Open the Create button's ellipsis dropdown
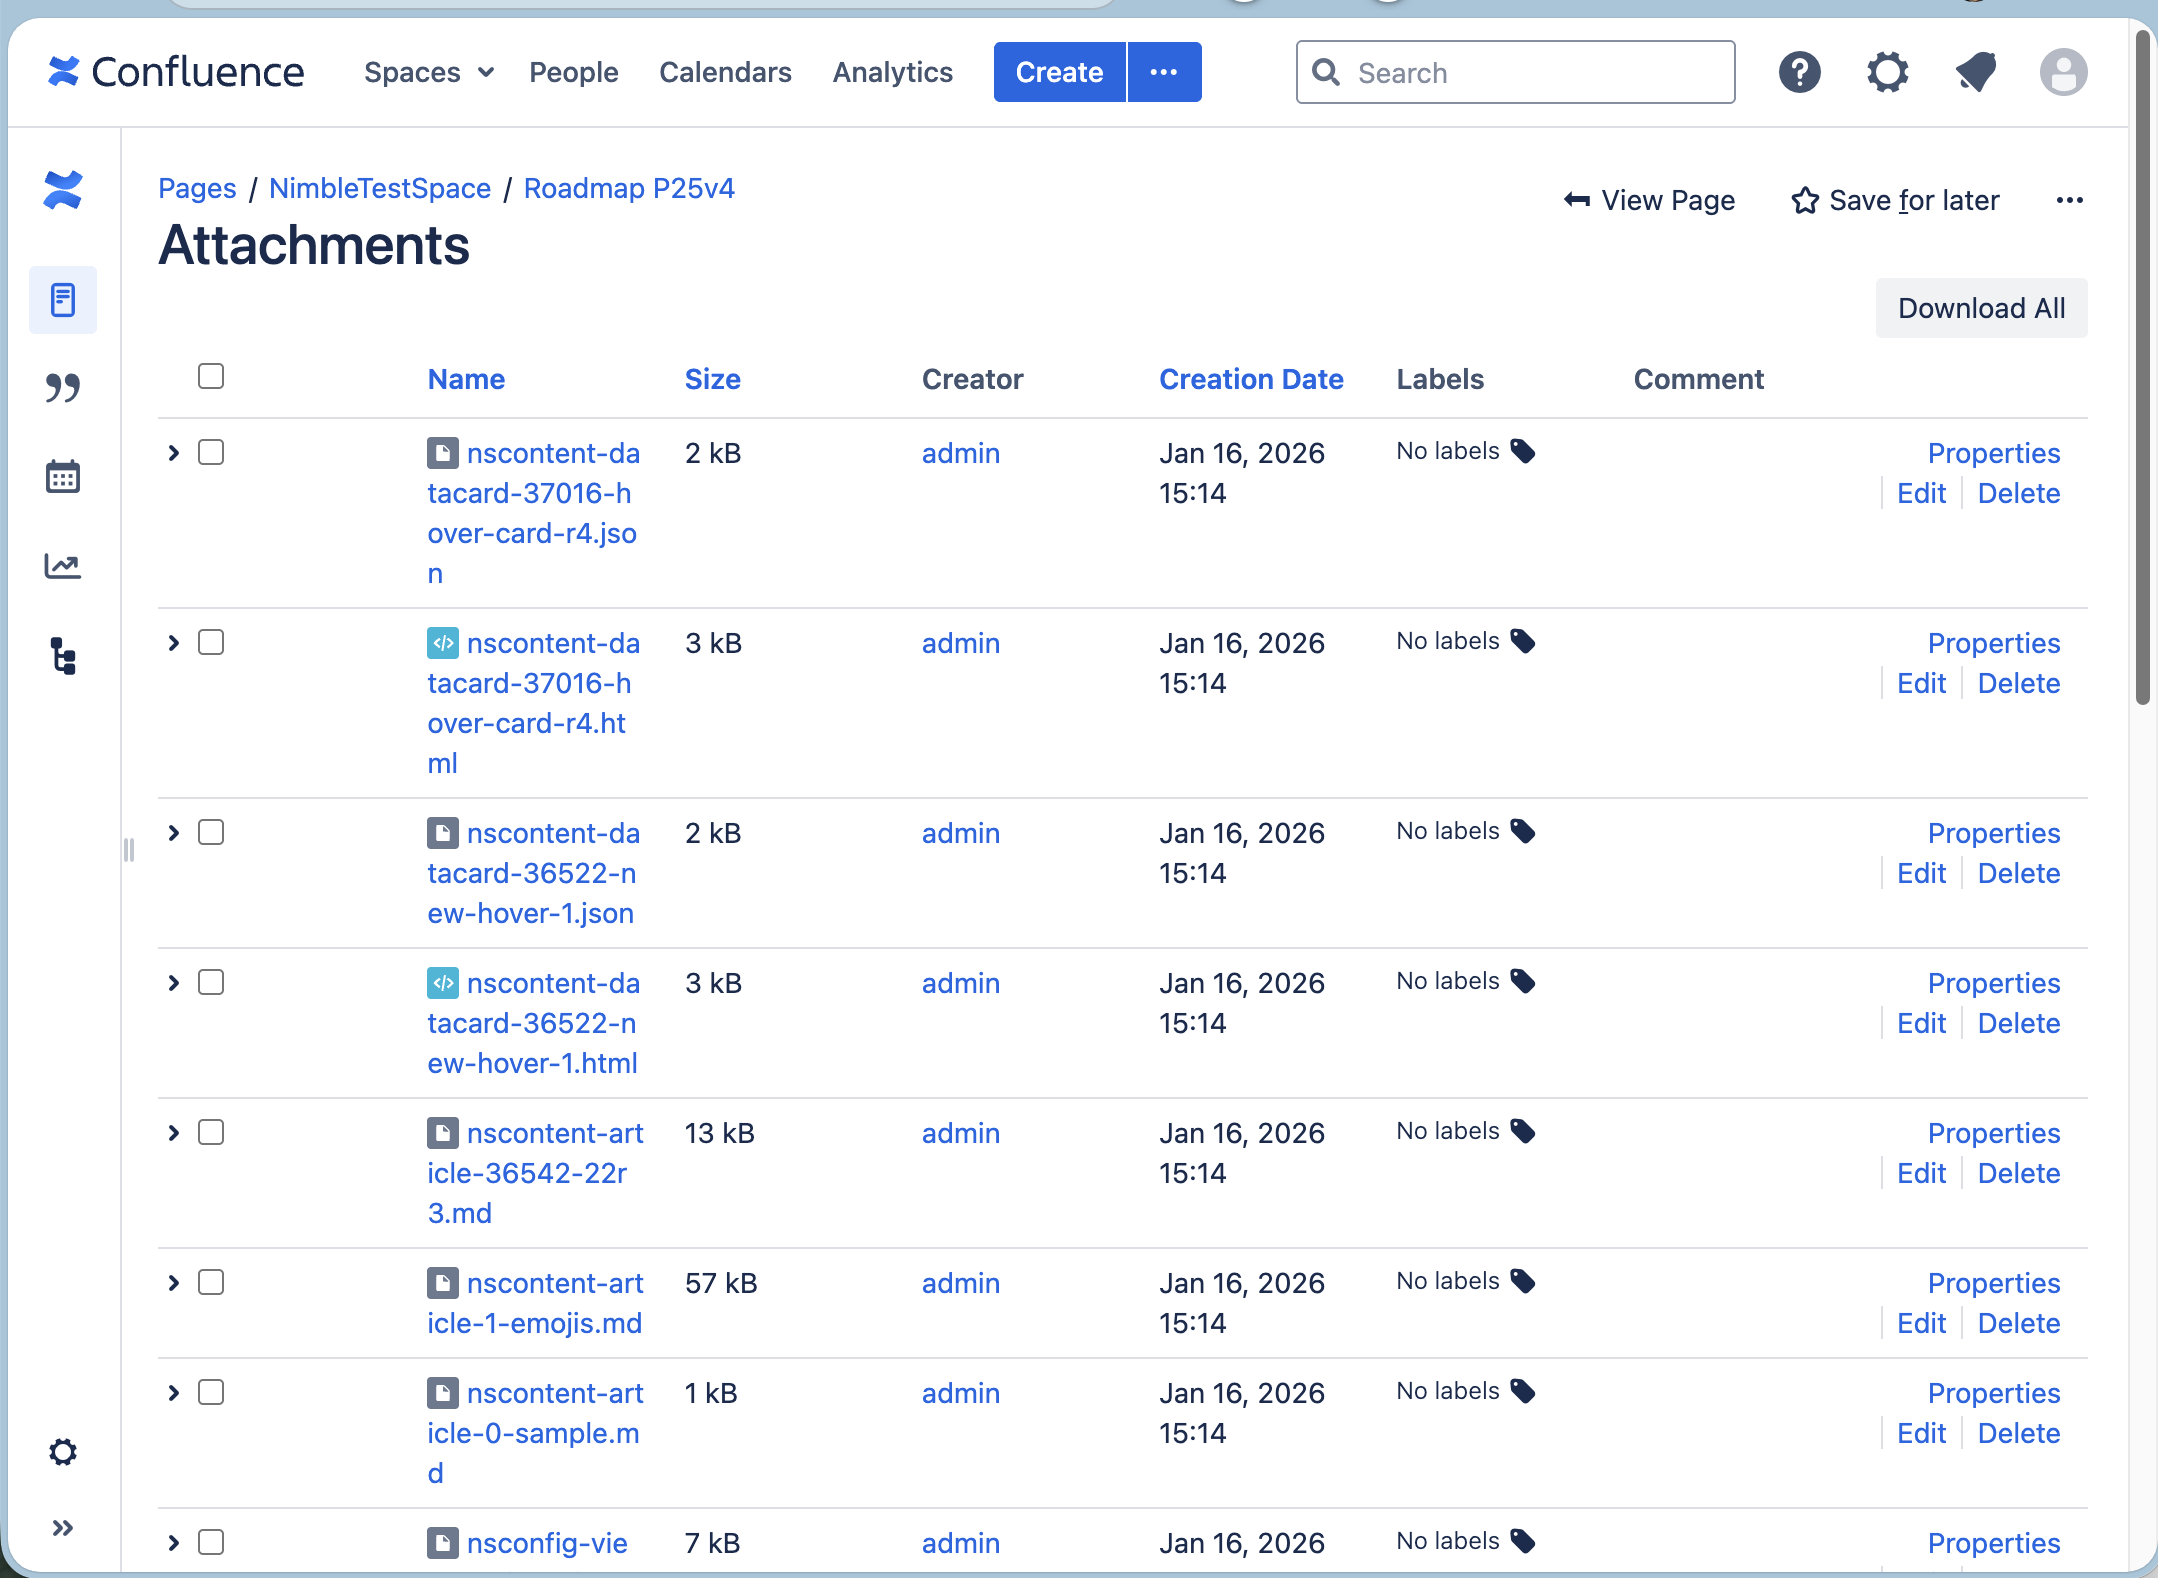The height and width of the screenshot is (1578, 2158). click(1164, 71)
